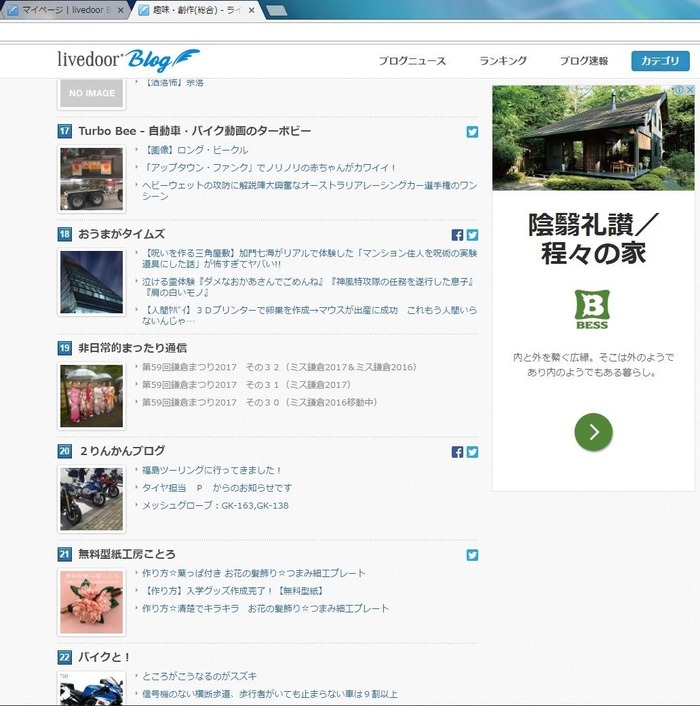Click the blue motorcycle thumbnail
This screenshot has width=700, height=706.
91,688
